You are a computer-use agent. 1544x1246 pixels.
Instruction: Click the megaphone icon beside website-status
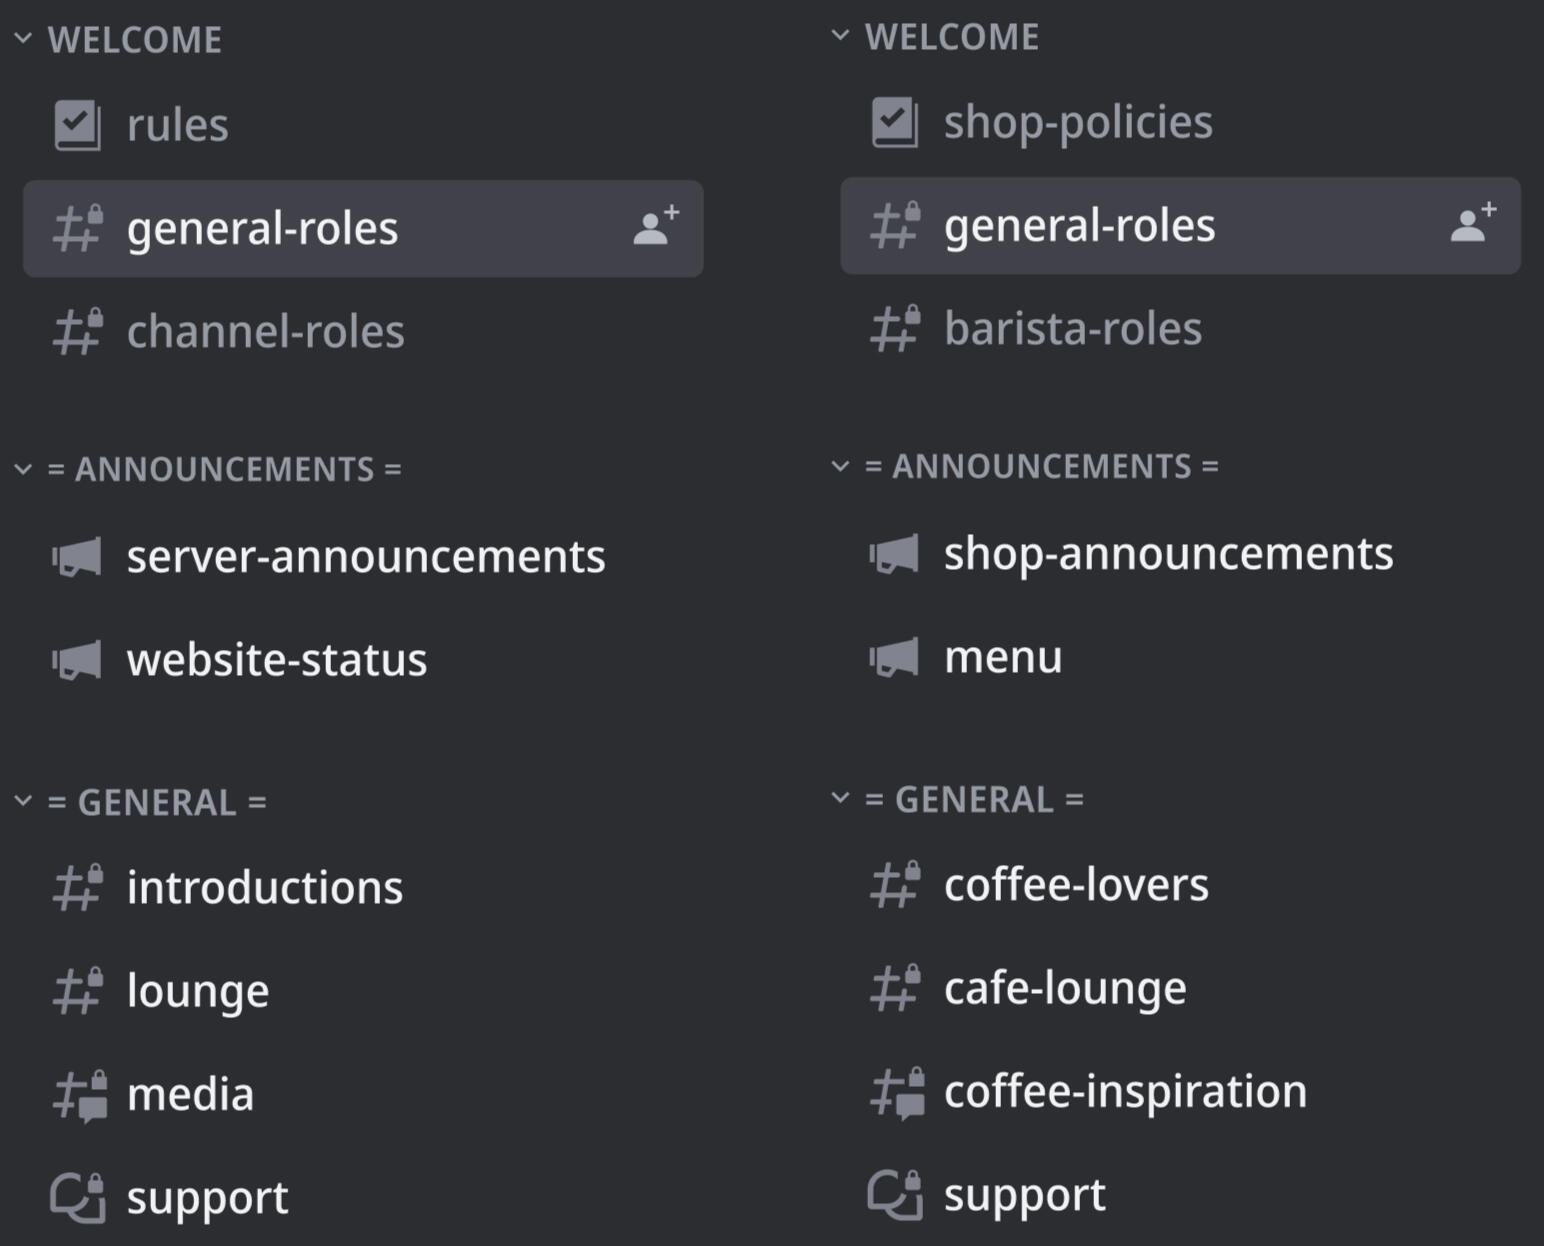click(x=77, y=660)
